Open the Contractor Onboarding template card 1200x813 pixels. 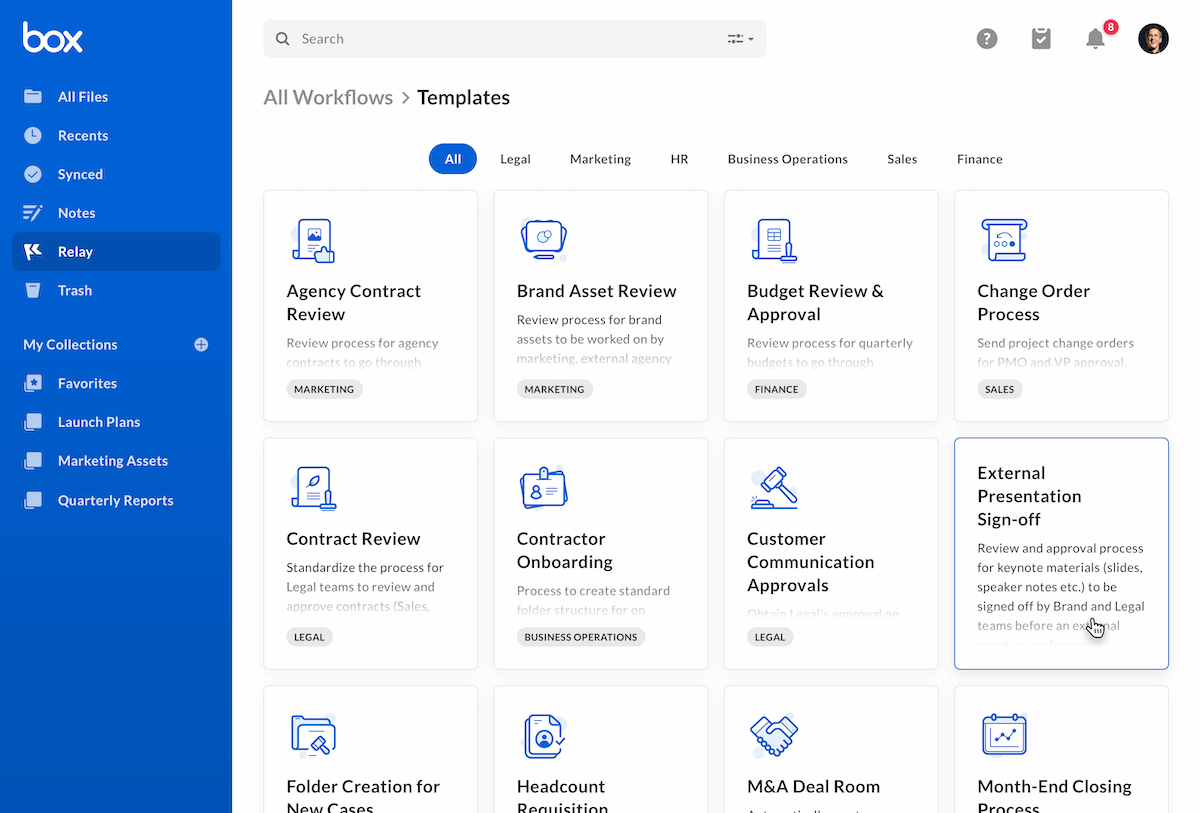(x=600, y=552)
